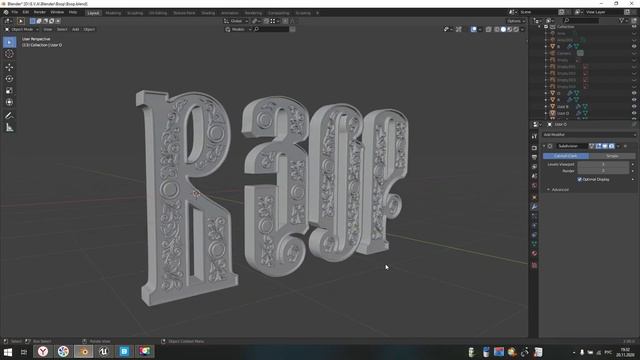Screen dimensions: 640x360
Task: Switch to the Shading workspace tab
Action: pos(208,13)
